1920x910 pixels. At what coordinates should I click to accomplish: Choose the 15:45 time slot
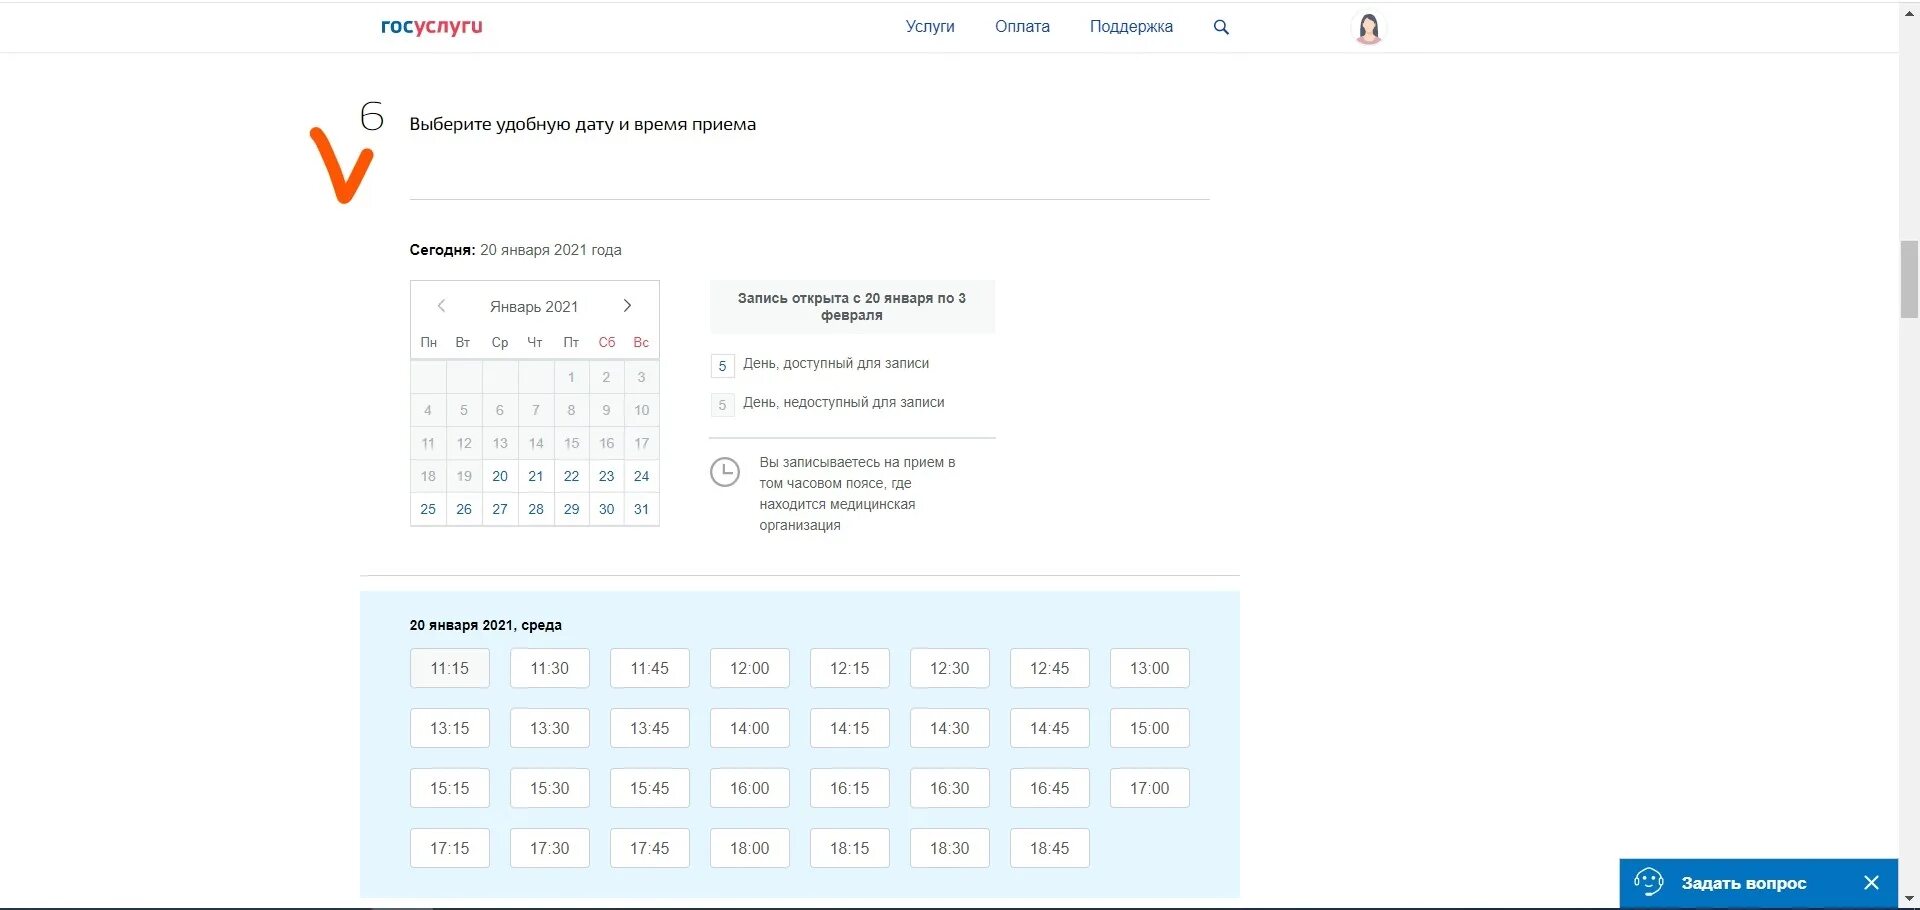pos(650,788)
